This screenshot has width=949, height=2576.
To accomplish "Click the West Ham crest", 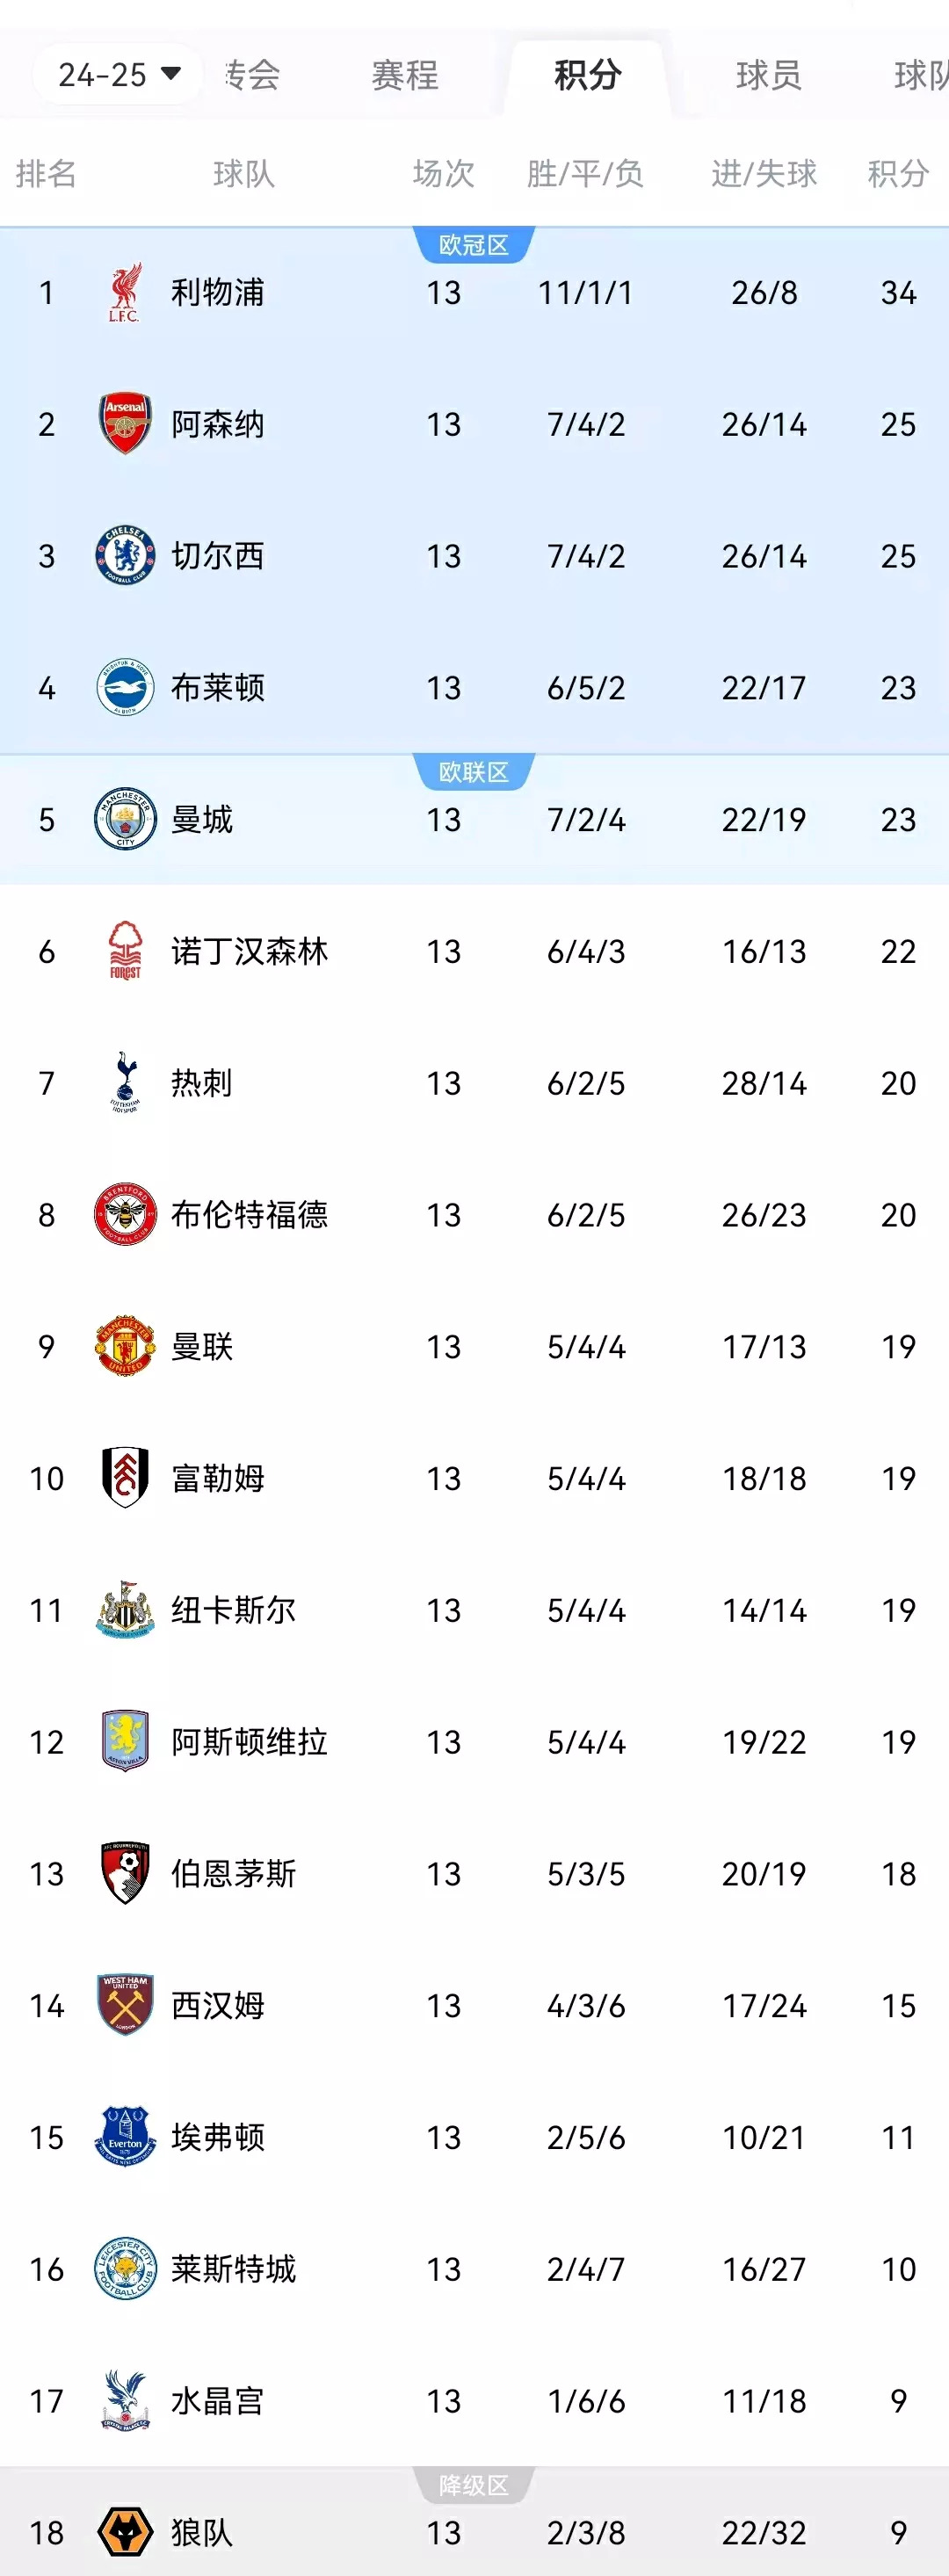I will point(125,2005).
